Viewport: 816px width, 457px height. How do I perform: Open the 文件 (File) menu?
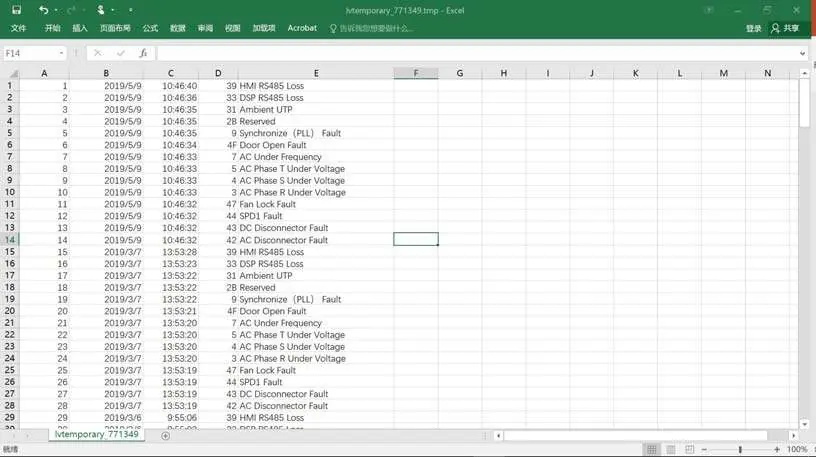coord(19,28)
